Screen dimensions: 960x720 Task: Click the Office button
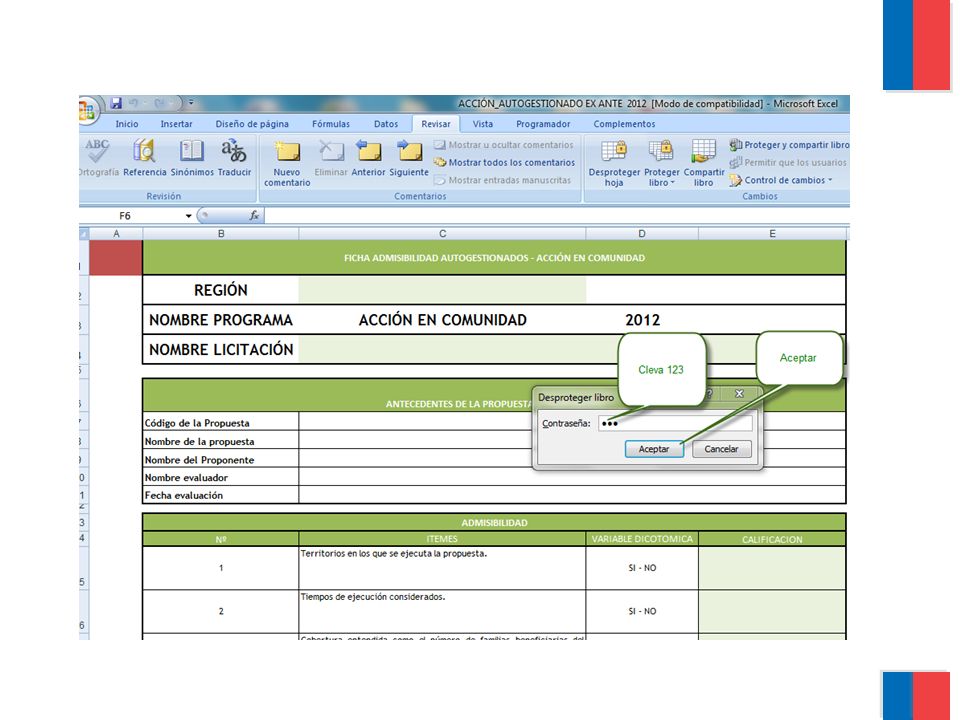[x=86, y=110]
